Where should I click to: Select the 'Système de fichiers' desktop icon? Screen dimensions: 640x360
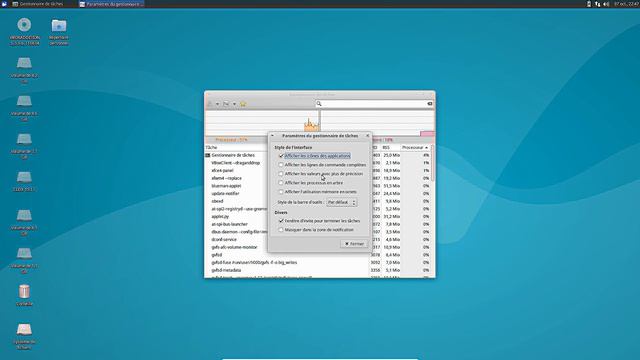(x=24, y=336)
